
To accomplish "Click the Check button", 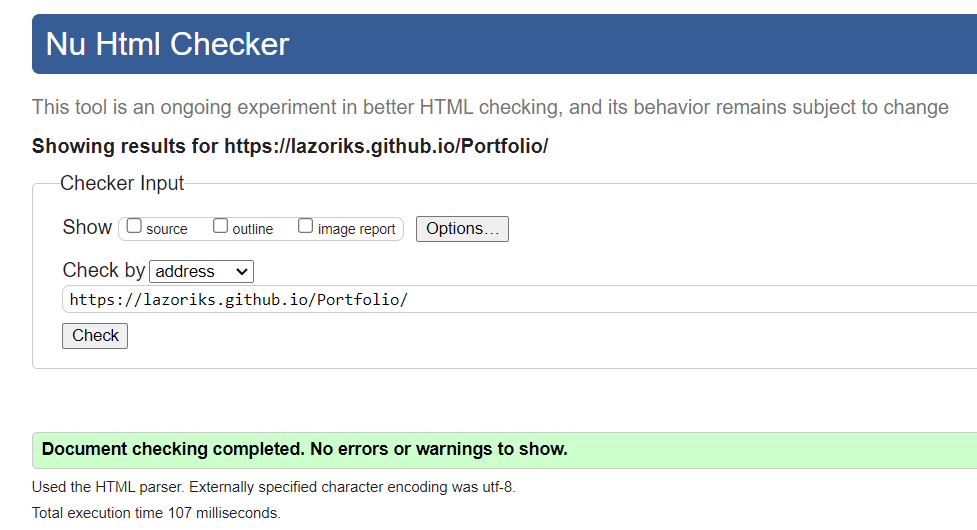I will point(95,336).
